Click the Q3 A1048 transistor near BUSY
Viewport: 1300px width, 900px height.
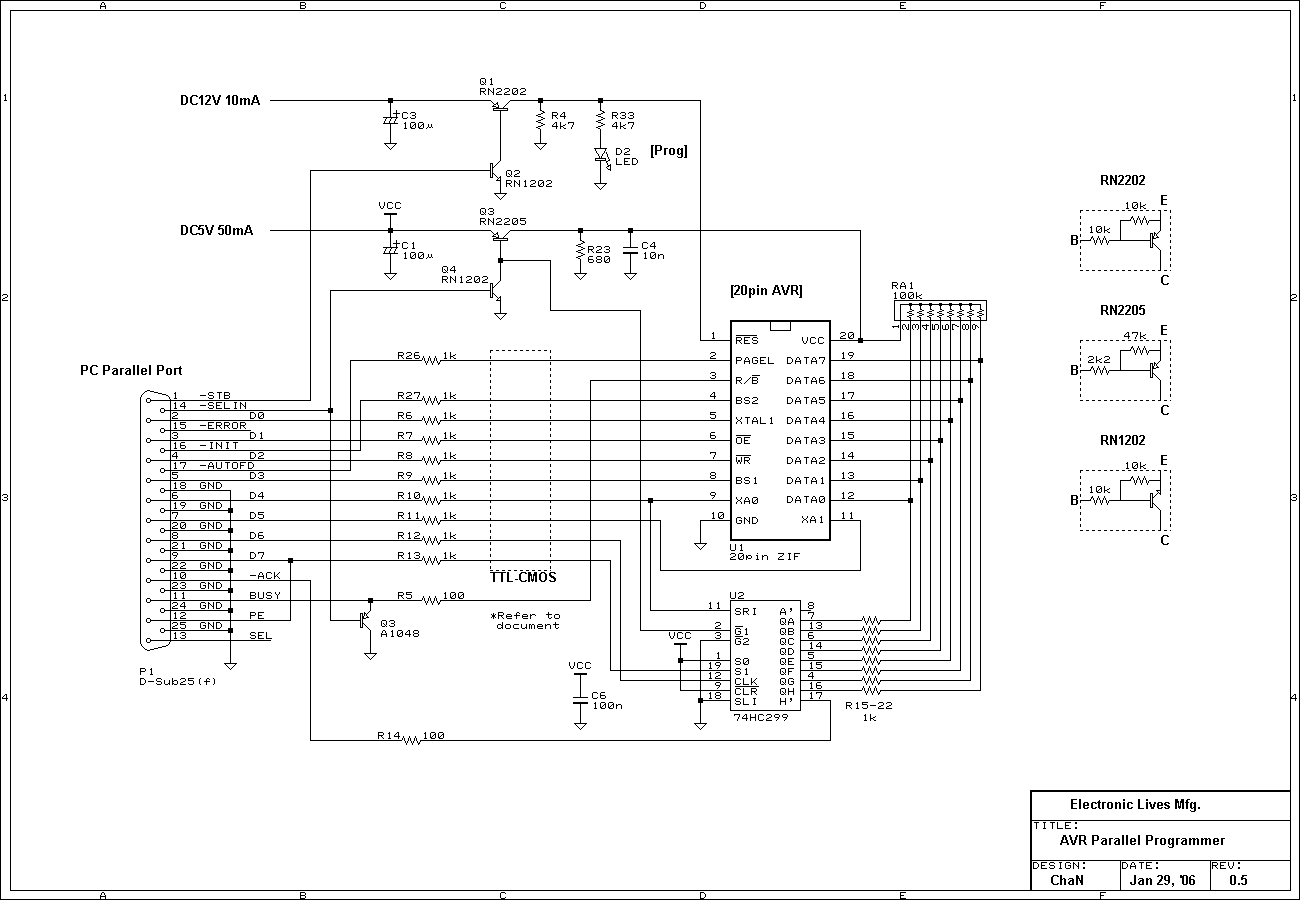click(x=366, y=620)
